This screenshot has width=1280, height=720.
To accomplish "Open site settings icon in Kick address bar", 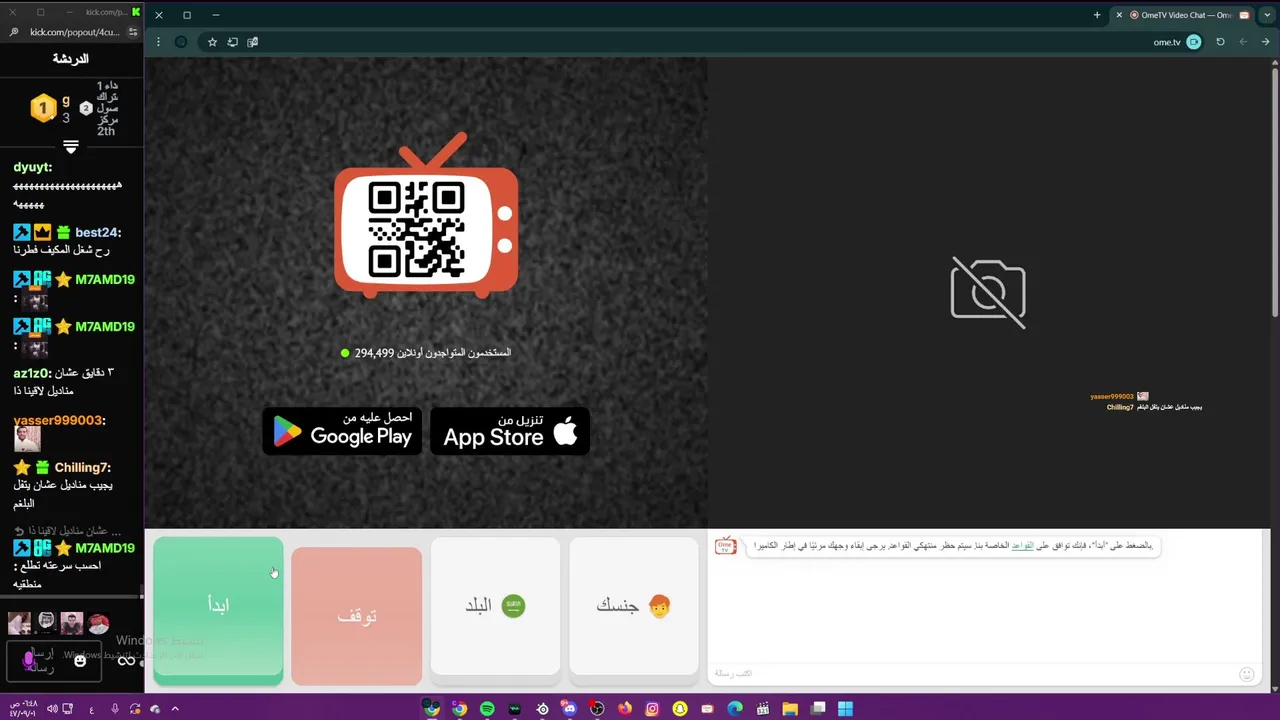I will pyautogui.click(x=133, y=32).
